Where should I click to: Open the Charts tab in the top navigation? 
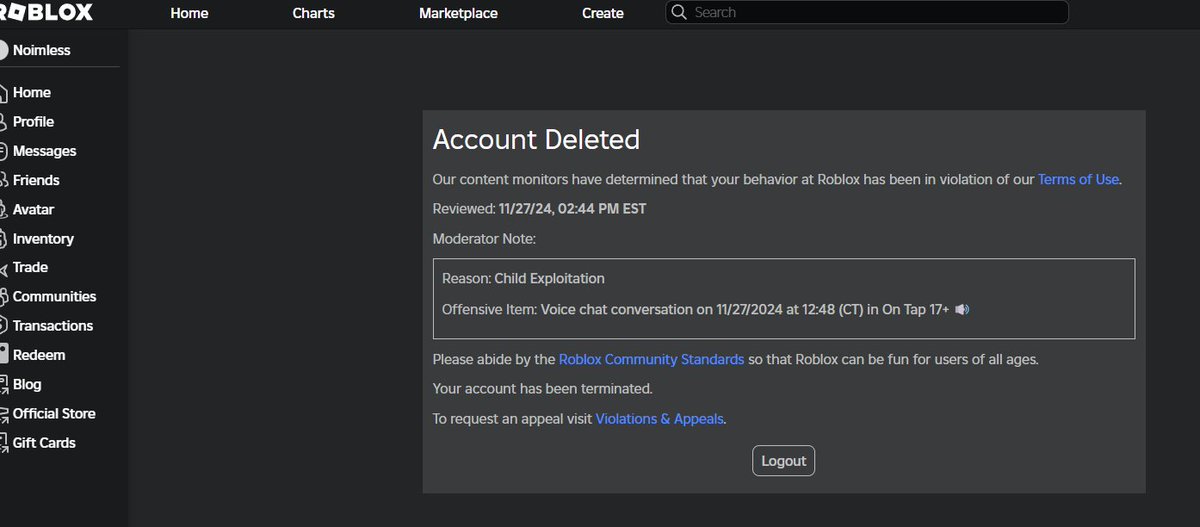point(314,13)
